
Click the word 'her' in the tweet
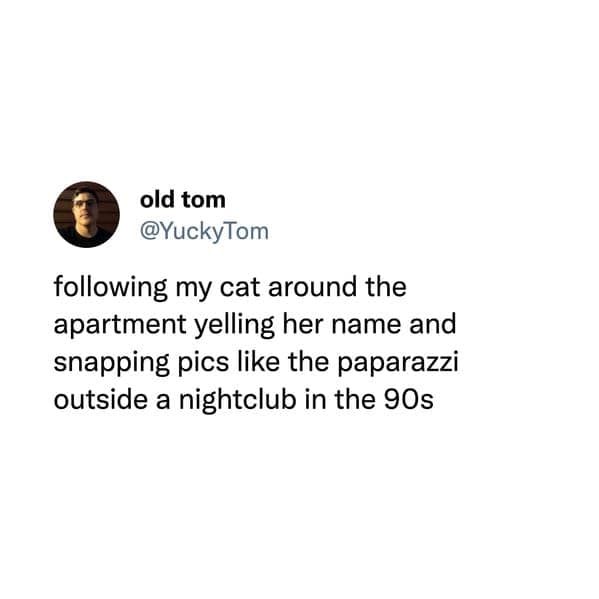pos(303,325)
